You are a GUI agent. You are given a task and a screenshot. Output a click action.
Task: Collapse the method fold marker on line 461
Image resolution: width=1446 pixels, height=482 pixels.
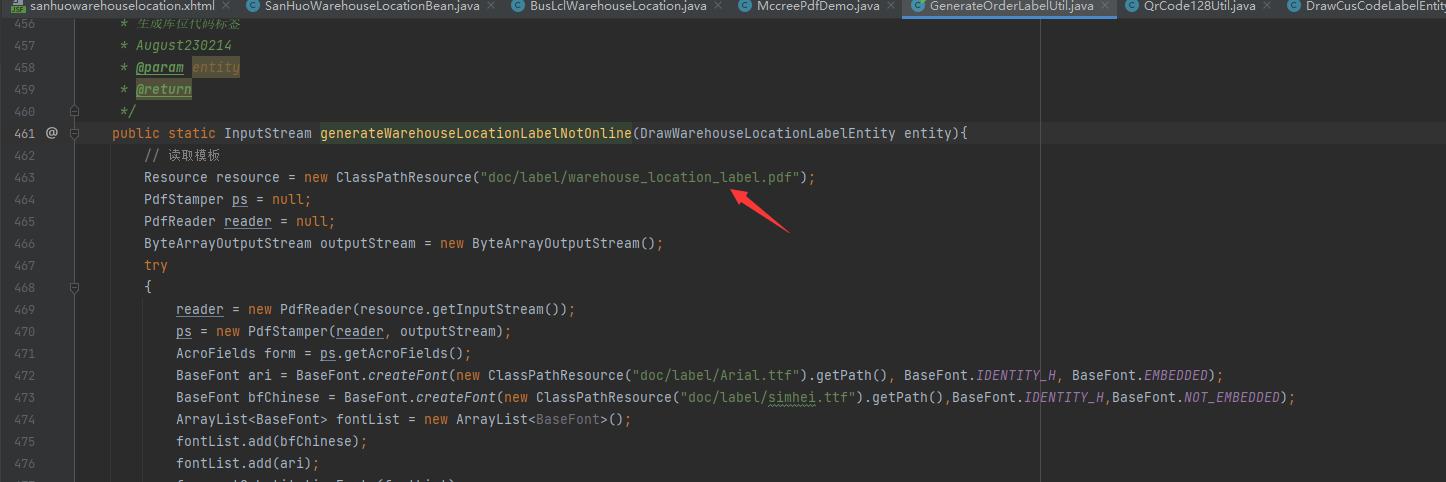pos(74,133)
